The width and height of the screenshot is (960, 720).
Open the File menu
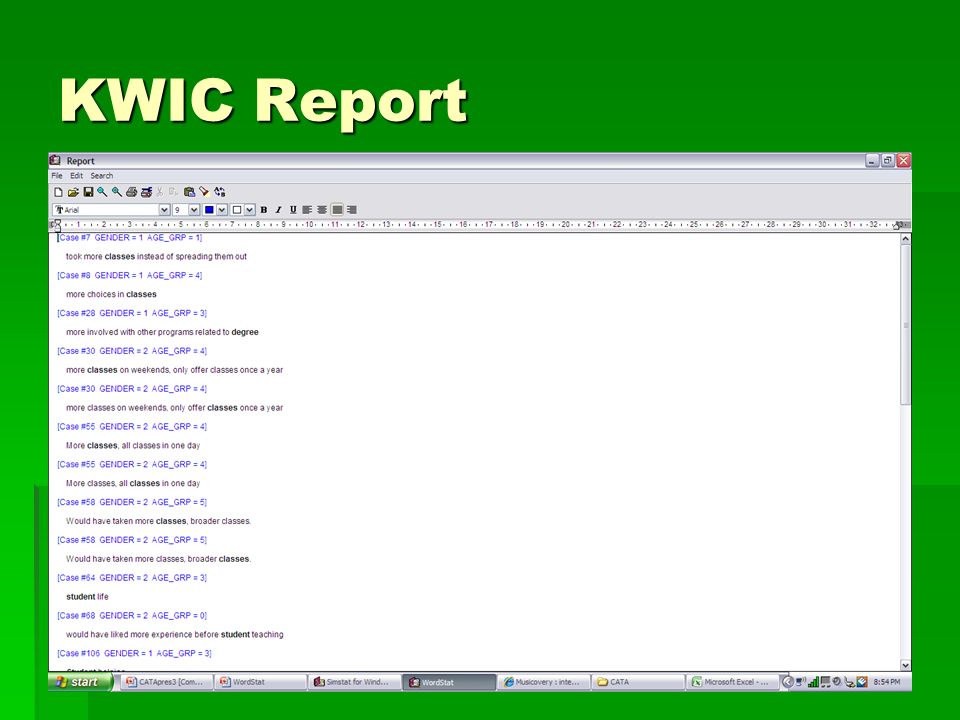click(57, 176)
